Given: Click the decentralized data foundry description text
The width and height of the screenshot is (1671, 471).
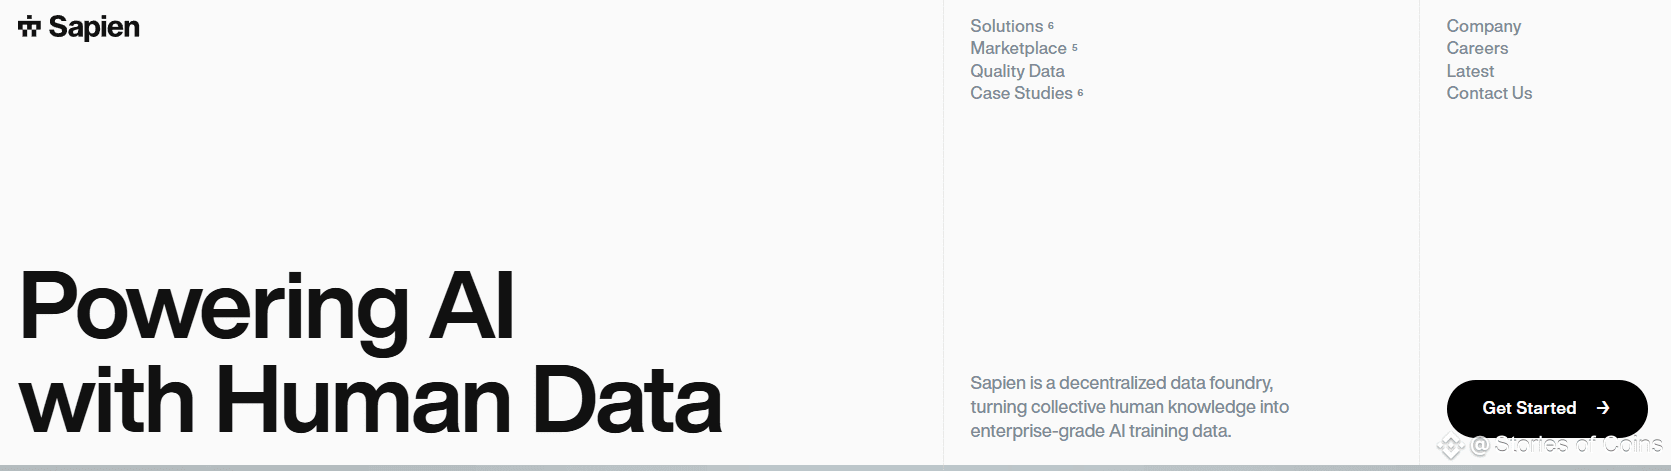Looking at the screenshot, I should tap(1129, 407).
